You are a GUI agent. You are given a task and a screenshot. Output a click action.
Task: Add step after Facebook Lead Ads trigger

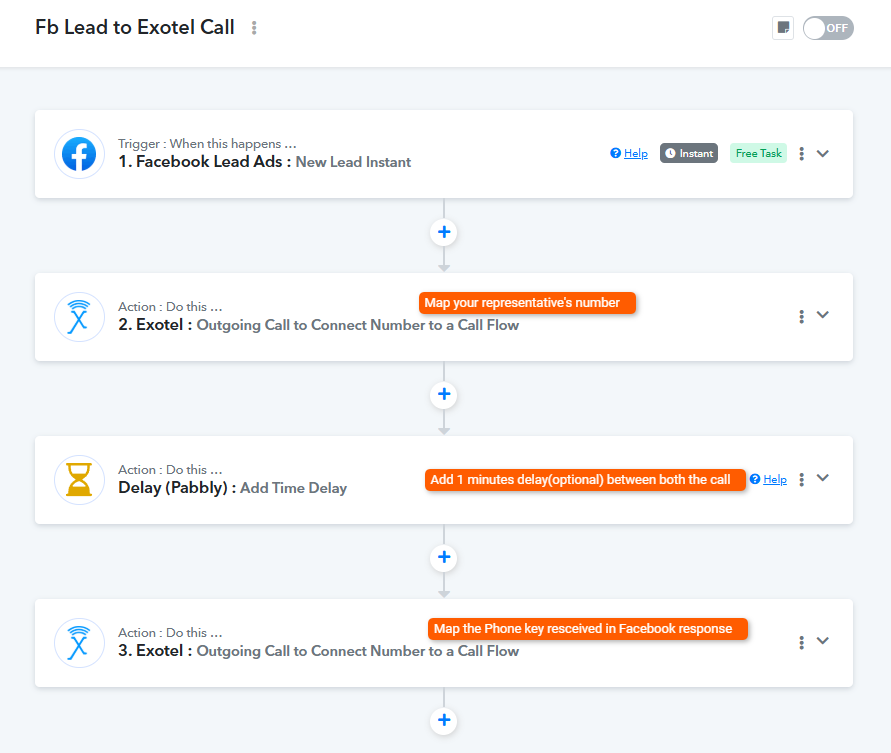(444, 232)
